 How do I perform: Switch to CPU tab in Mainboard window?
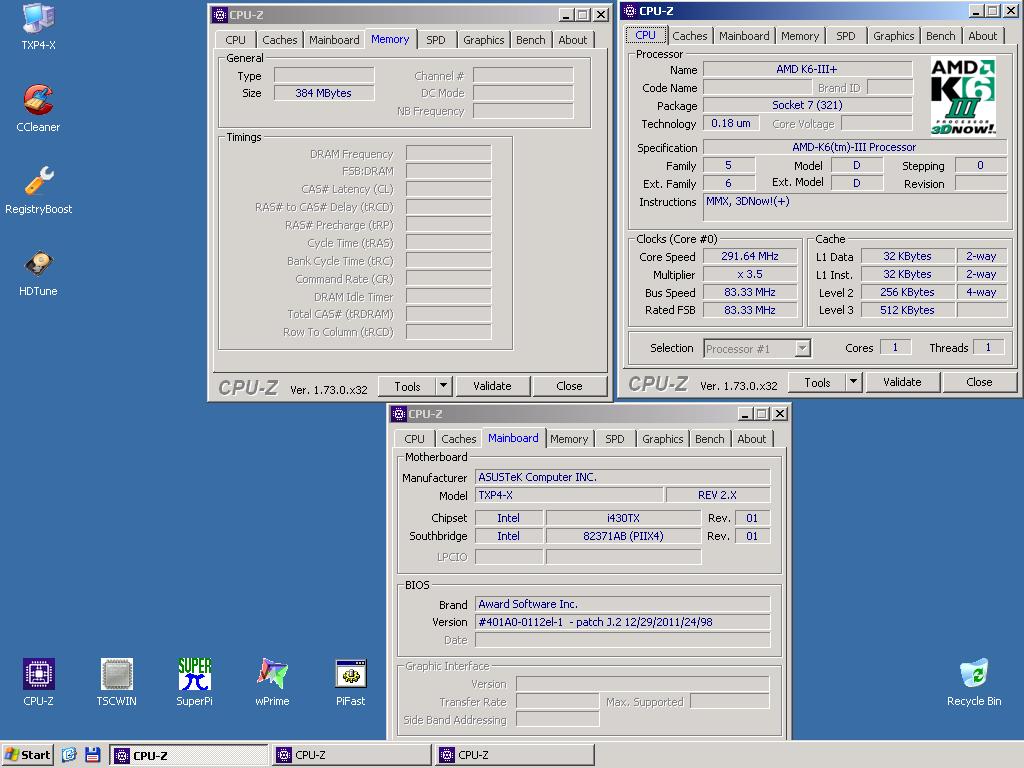(x=414, y=439)
